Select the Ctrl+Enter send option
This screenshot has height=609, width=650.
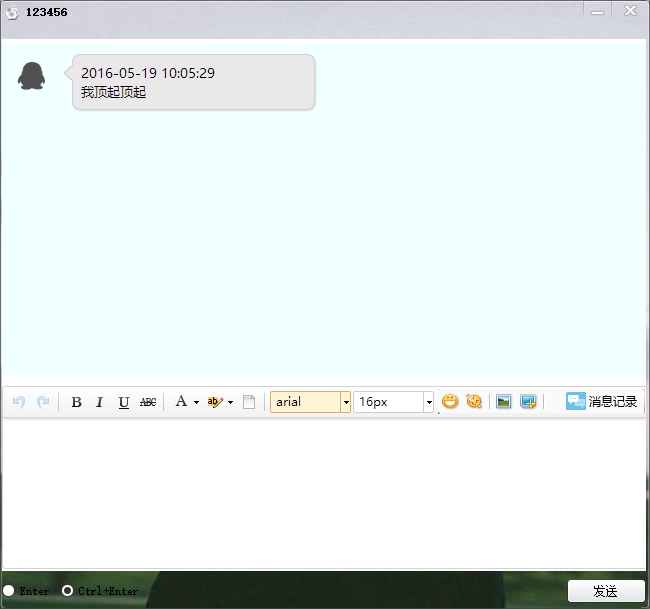coord(67,591)
